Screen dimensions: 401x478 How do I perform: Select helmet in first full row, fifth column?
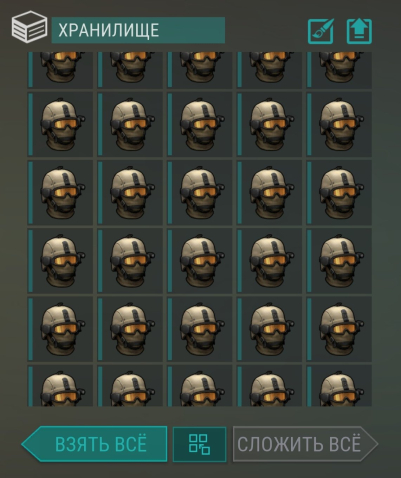click(x=339, y=124)
